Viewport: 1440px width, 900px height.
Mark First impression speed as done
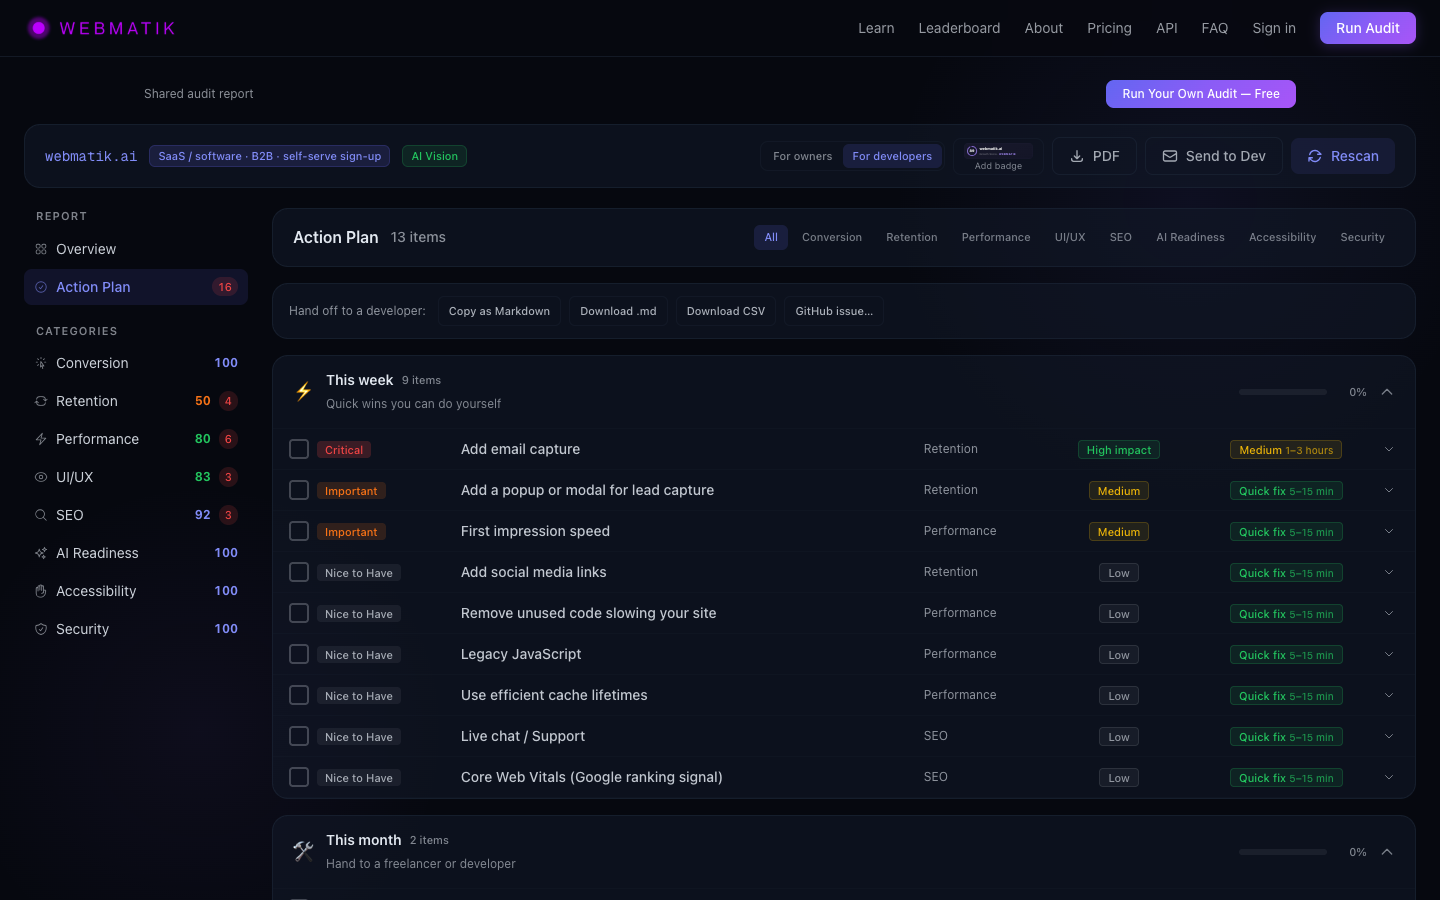coord(299,531)
